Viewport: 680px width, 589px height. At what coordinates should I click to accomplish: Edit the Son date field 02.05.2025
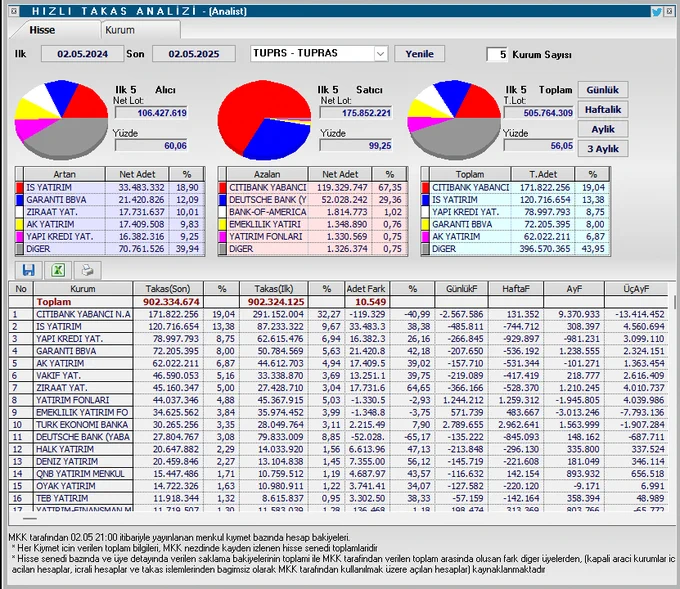pyautogui.click(x=194, y=54)
